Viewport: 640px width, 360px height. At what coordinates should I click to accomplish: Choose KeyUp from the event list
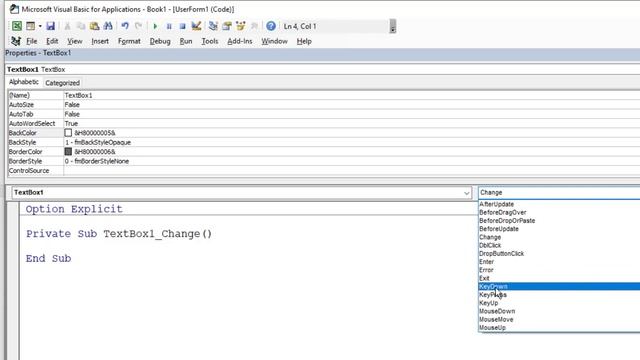(x=559, y=303)
